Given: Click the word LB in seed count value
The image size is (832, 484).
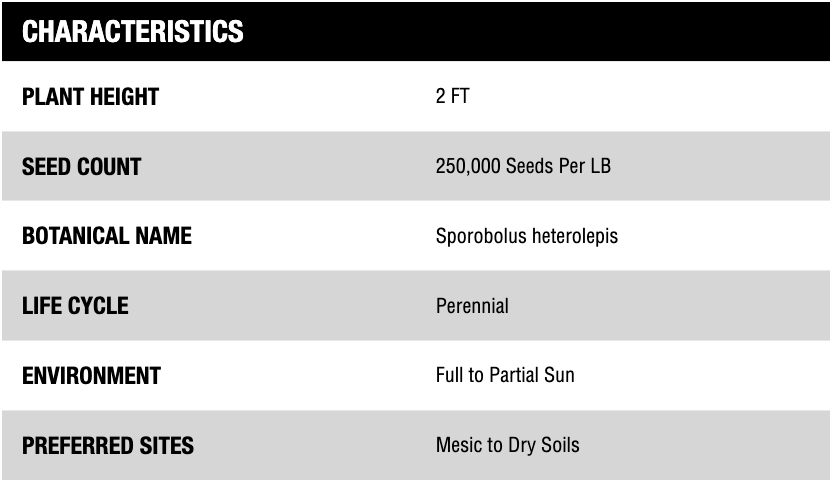Looking at the screenshot, I should pos(599,166).
